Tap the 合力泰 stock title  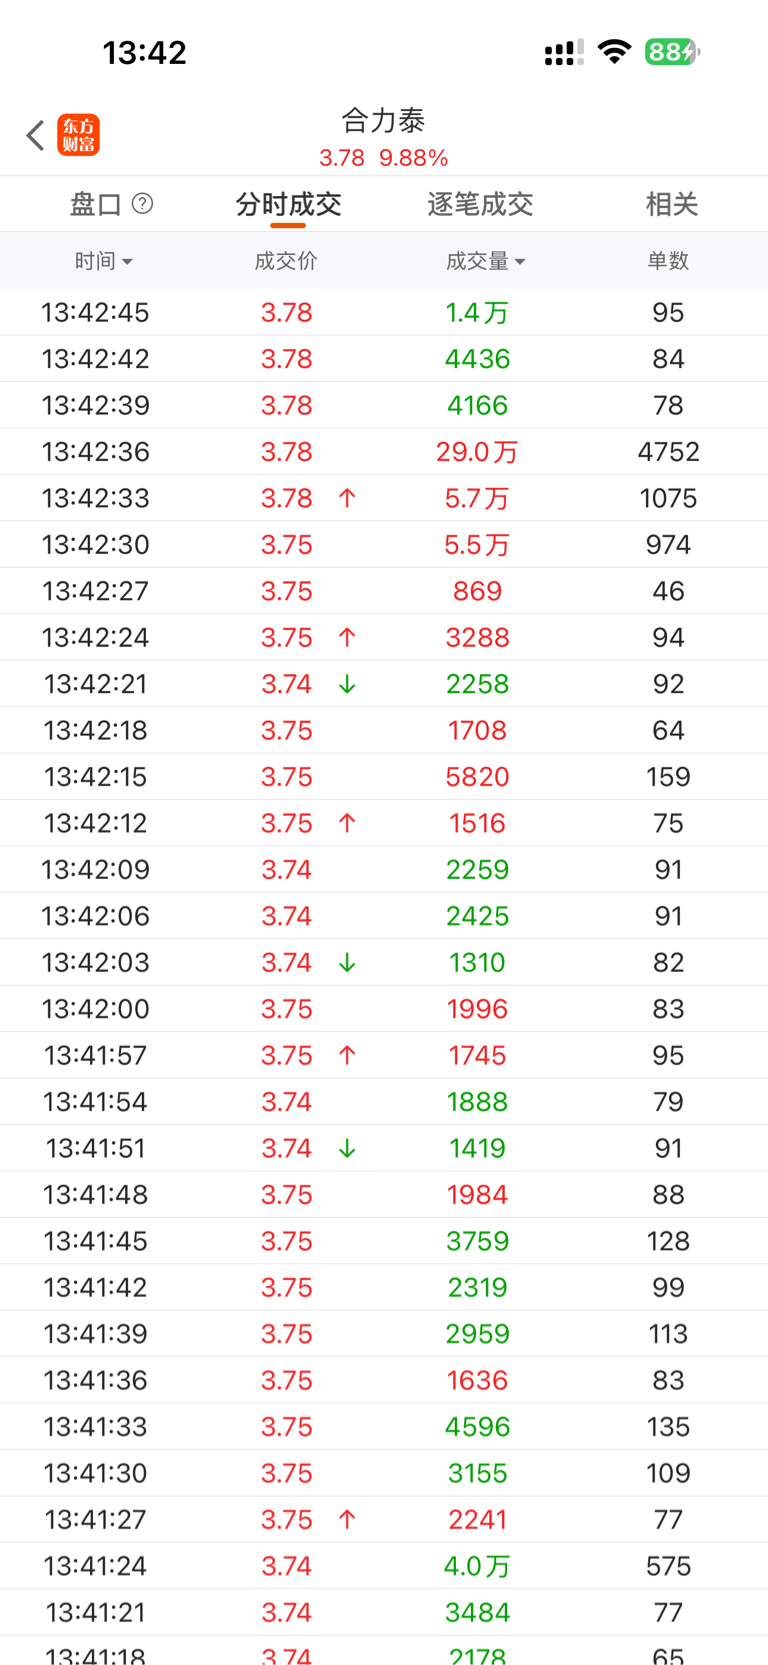click(x=384, y=121)
